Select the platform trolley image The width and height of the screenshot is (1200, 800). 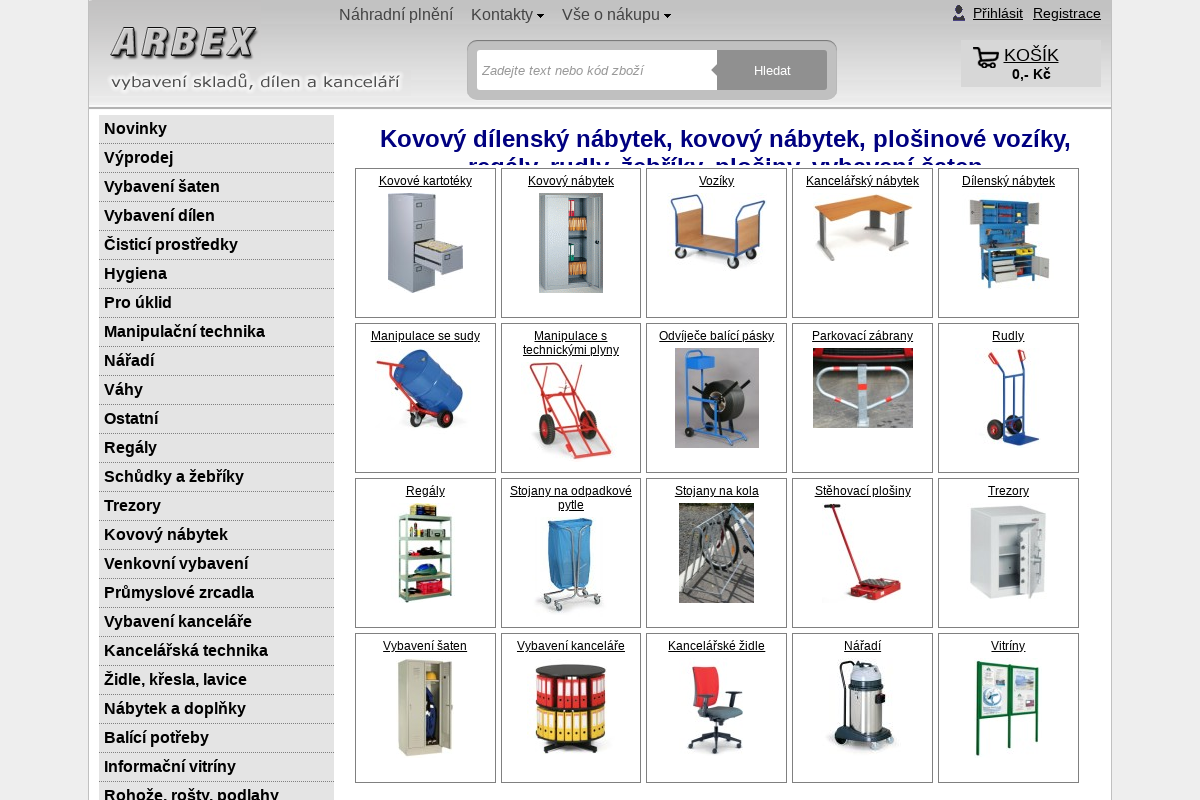click(x=716, y=231)
